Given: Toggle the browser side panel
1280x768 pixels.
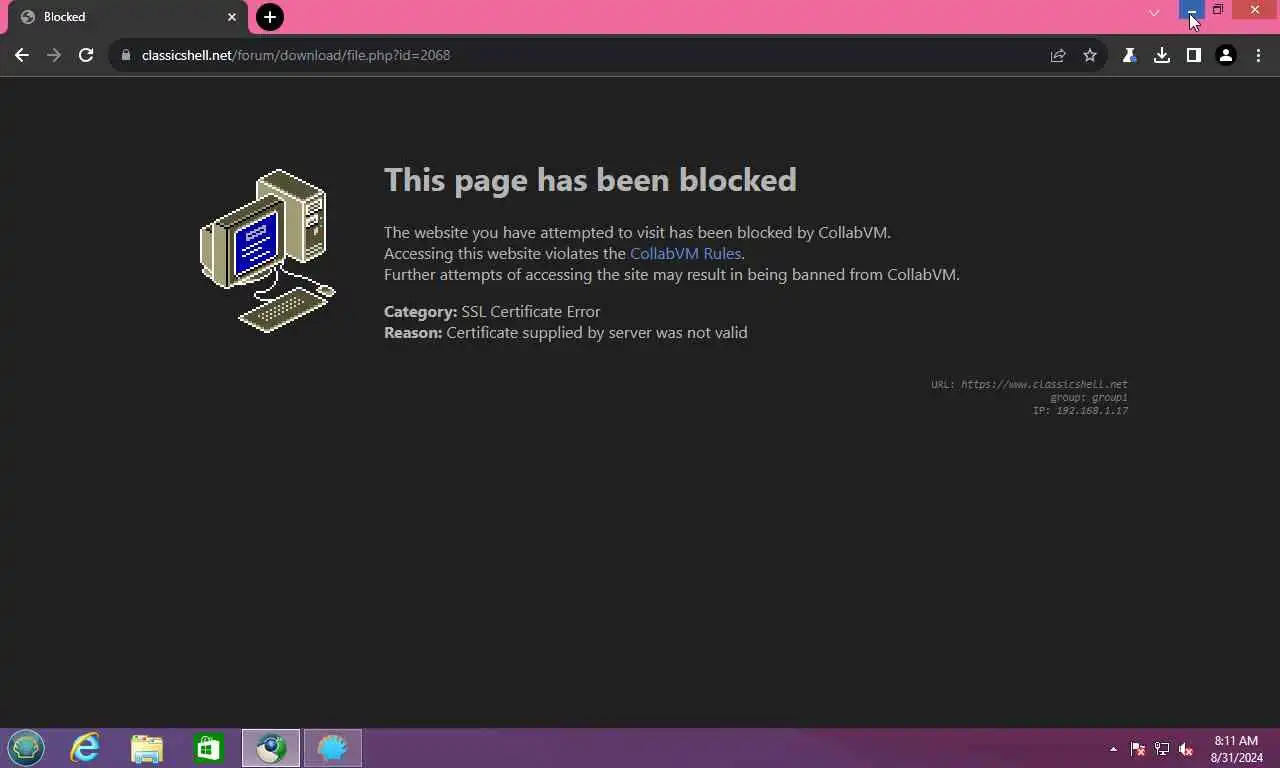Looking at the screenshot, I should click(x=1193, y=55).
